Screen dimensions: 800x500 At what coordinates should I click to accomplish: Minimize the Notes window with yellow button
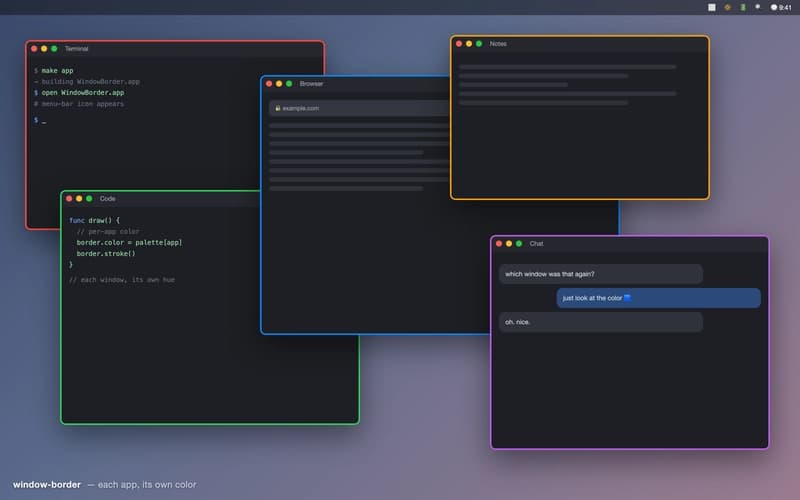tap(469, 44)
